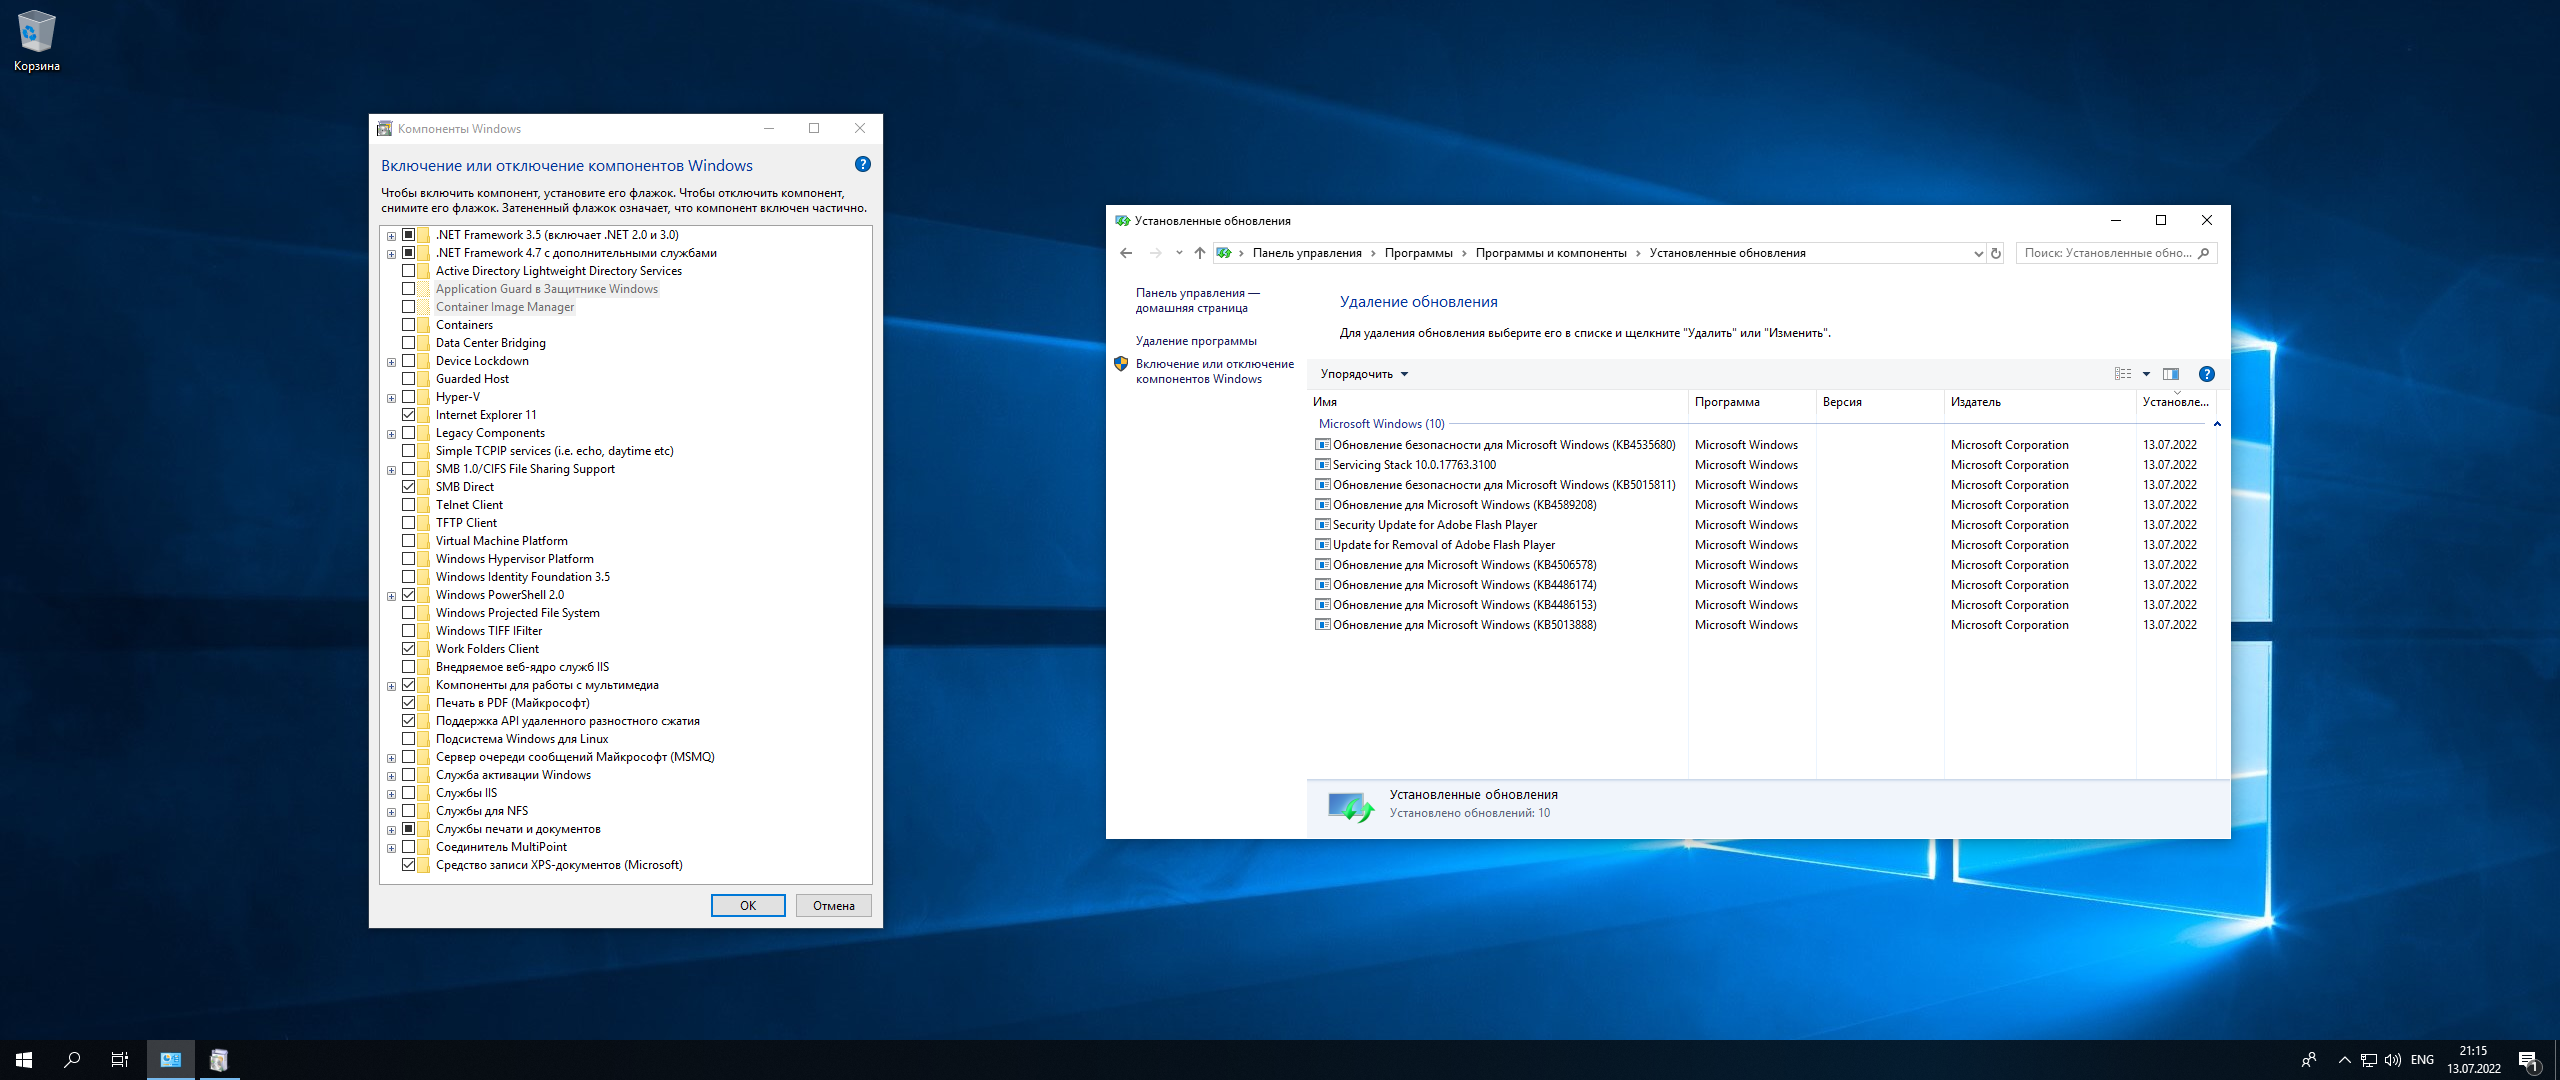Click ENG language indicator
2560x1080 pixels.
(2423, 1060)
